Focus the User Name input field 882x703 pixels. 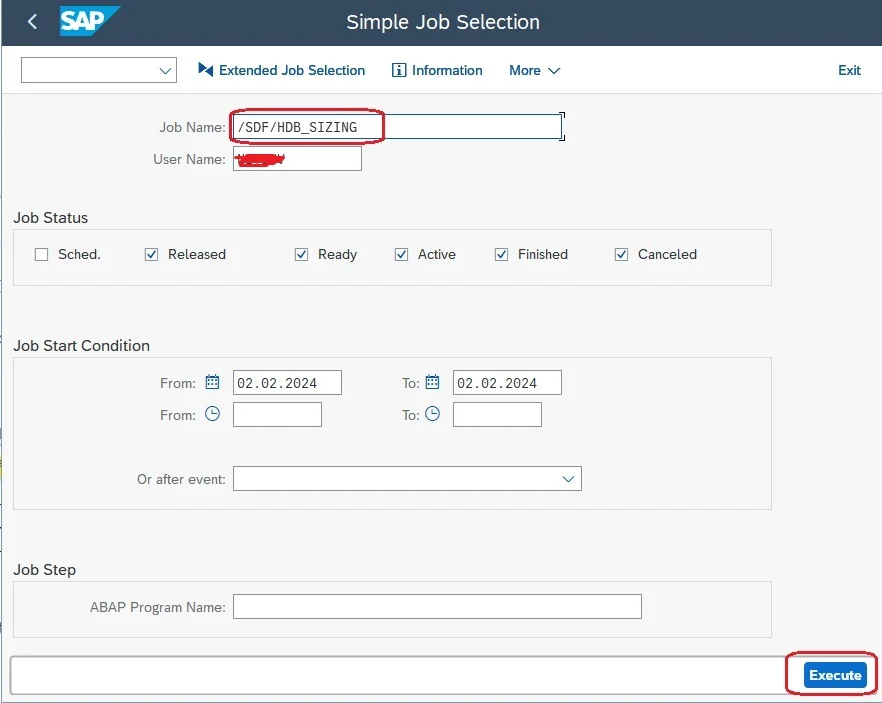tap(297, 159)
